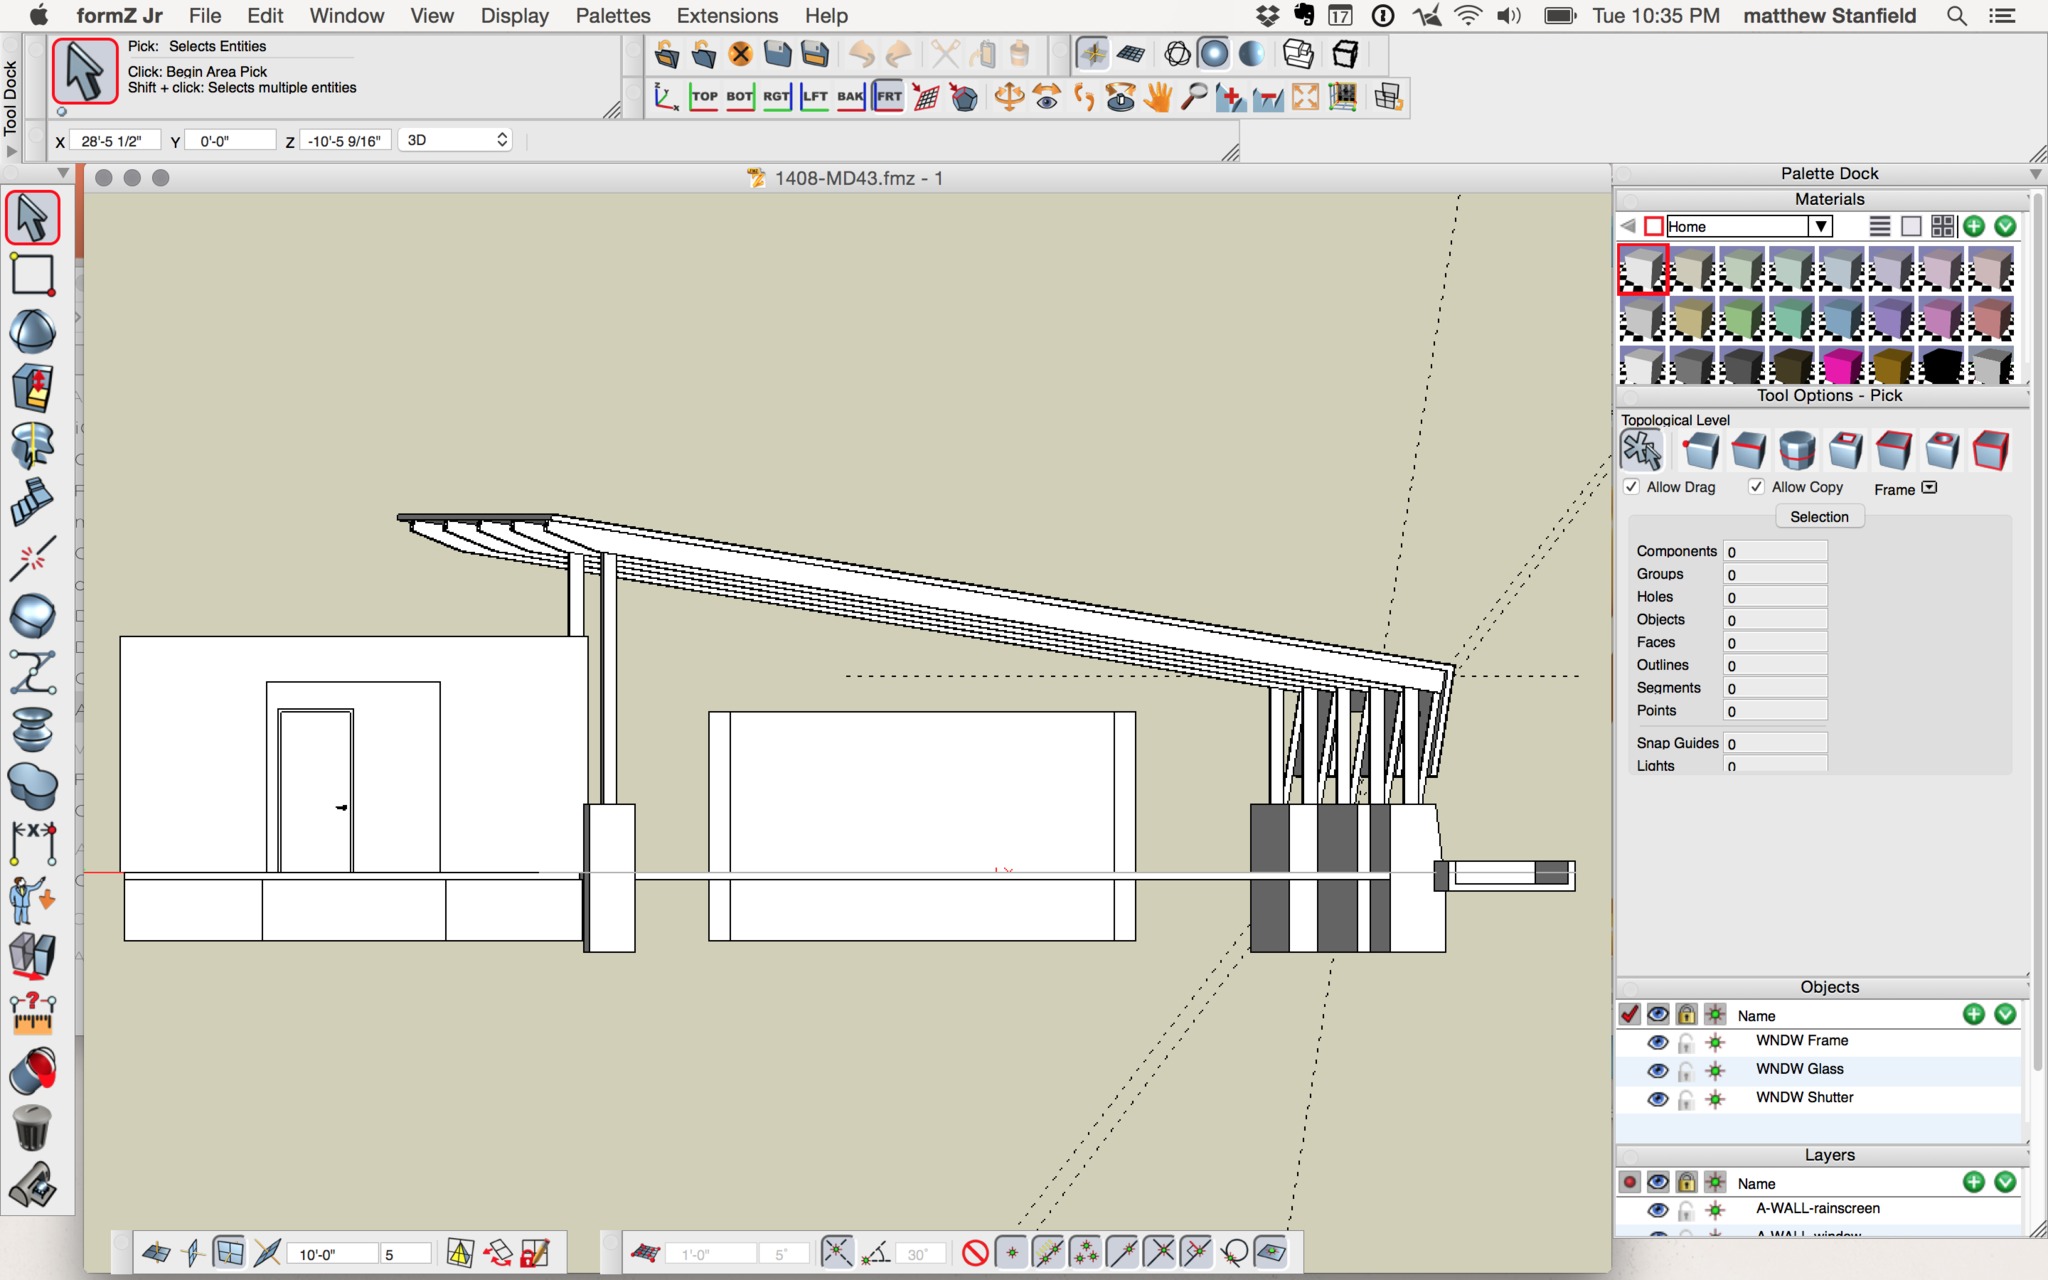Uncheck the Allow Drag checkbox
Viewport: 2048px width, 1280px height.
click(x=1631, y=487)
